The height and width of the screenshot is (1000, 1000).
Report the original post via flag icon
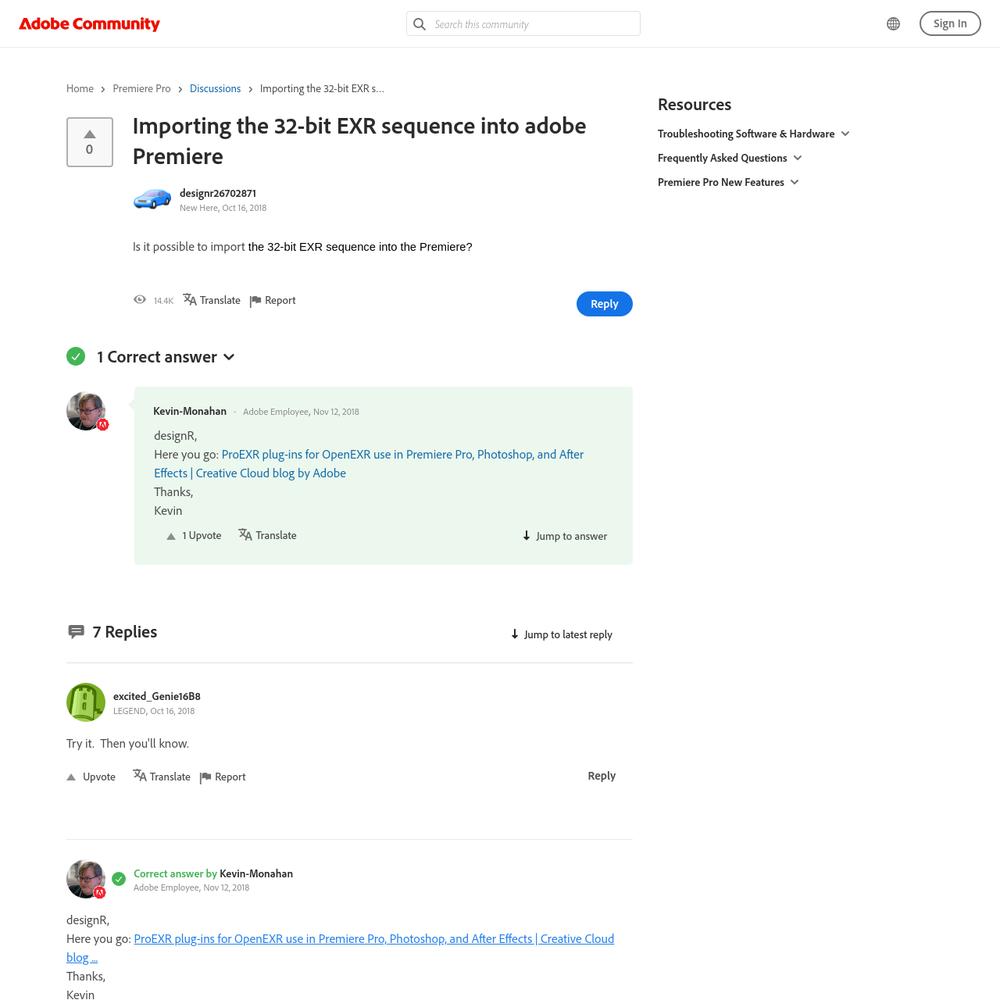[x=255, y=300]
